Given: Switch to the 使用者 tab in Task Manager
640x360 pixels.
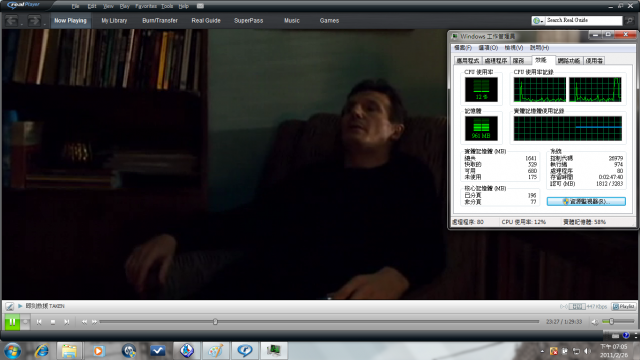Looking at the screenshot, I should pyautogui.click(x=594, y=61).
